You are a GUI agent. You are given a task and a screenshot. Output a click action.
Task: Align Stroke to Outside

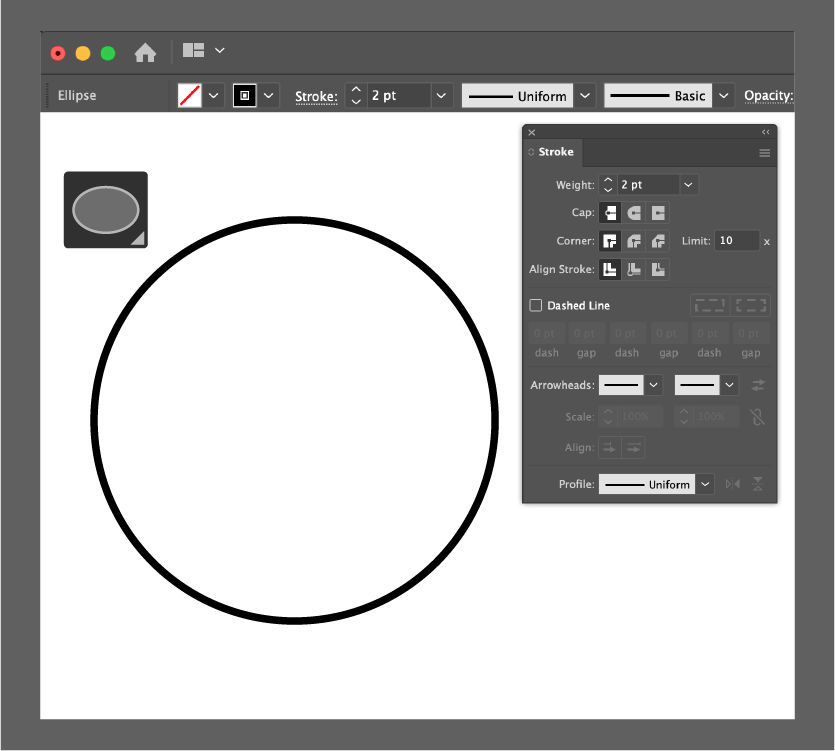(x=658, y=270)
